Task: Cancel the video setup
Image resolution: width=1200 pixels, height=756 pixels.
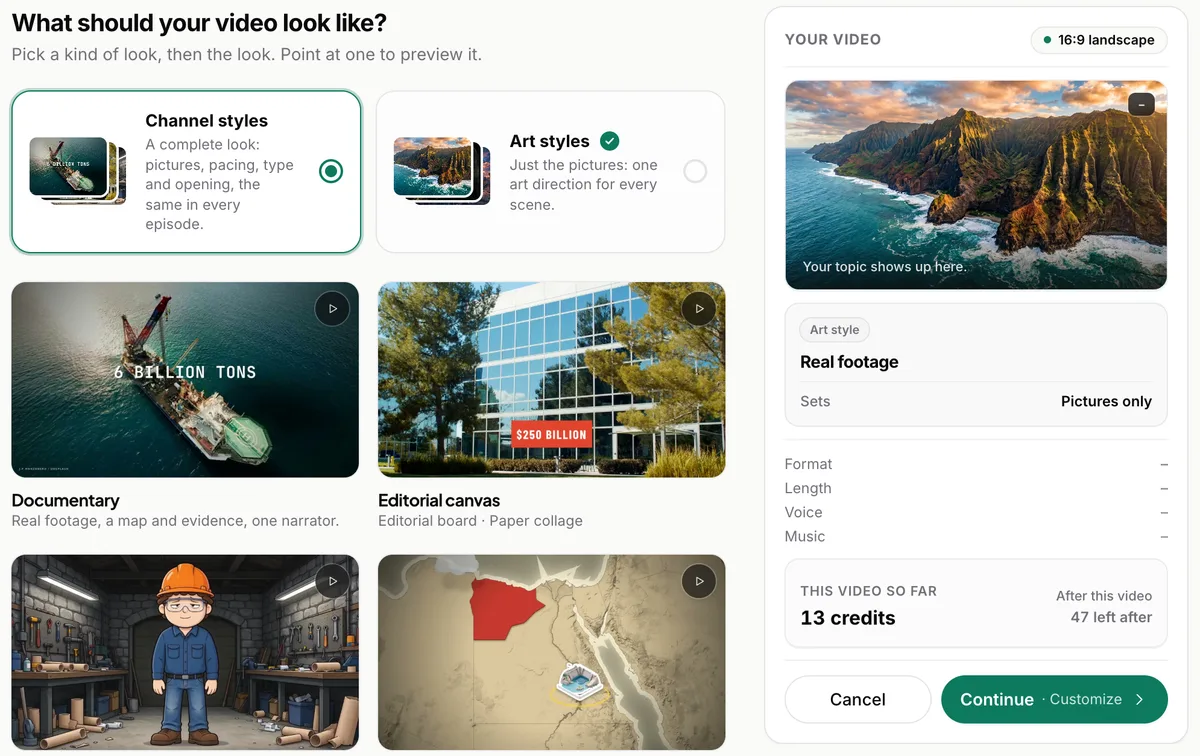Action: click(x=858, y=699)
